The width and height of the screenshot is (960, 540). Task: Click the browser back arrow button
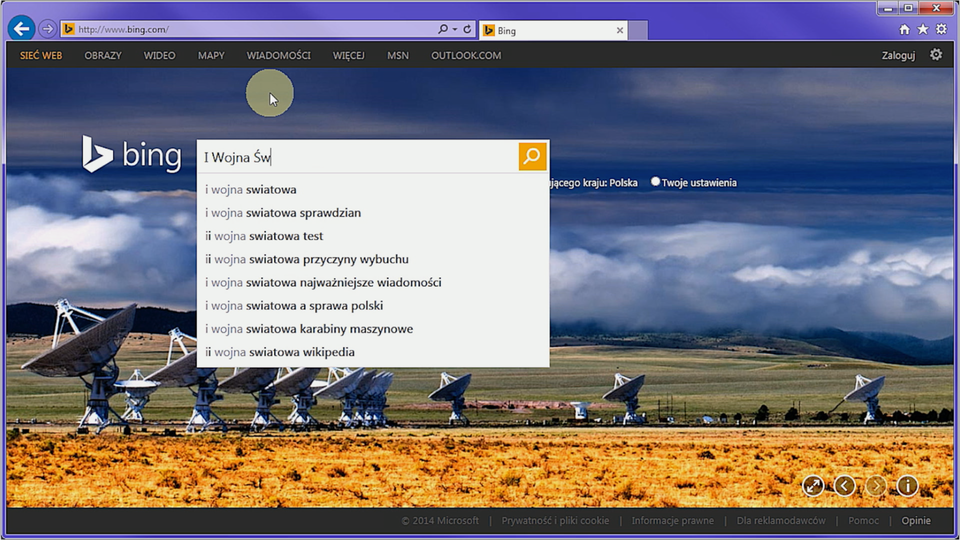21,28
